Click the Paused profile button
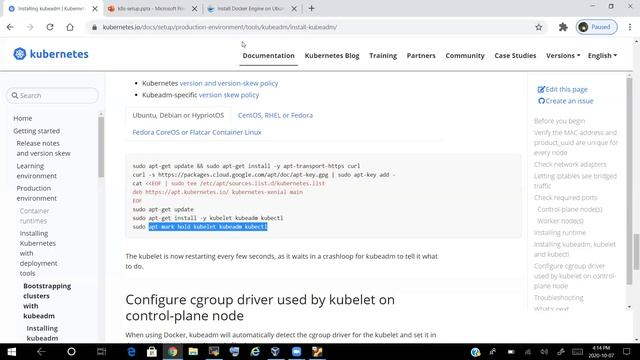 pyautogui.click(x=596, y=27)
